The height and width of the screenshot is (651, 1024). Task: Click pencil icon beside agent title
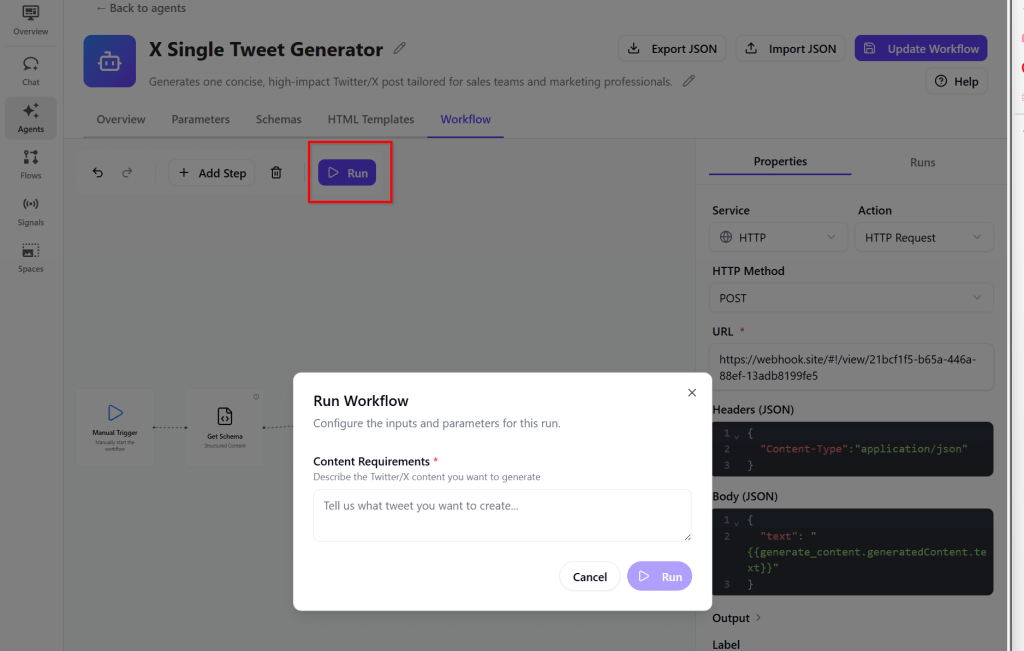point(400,48)
